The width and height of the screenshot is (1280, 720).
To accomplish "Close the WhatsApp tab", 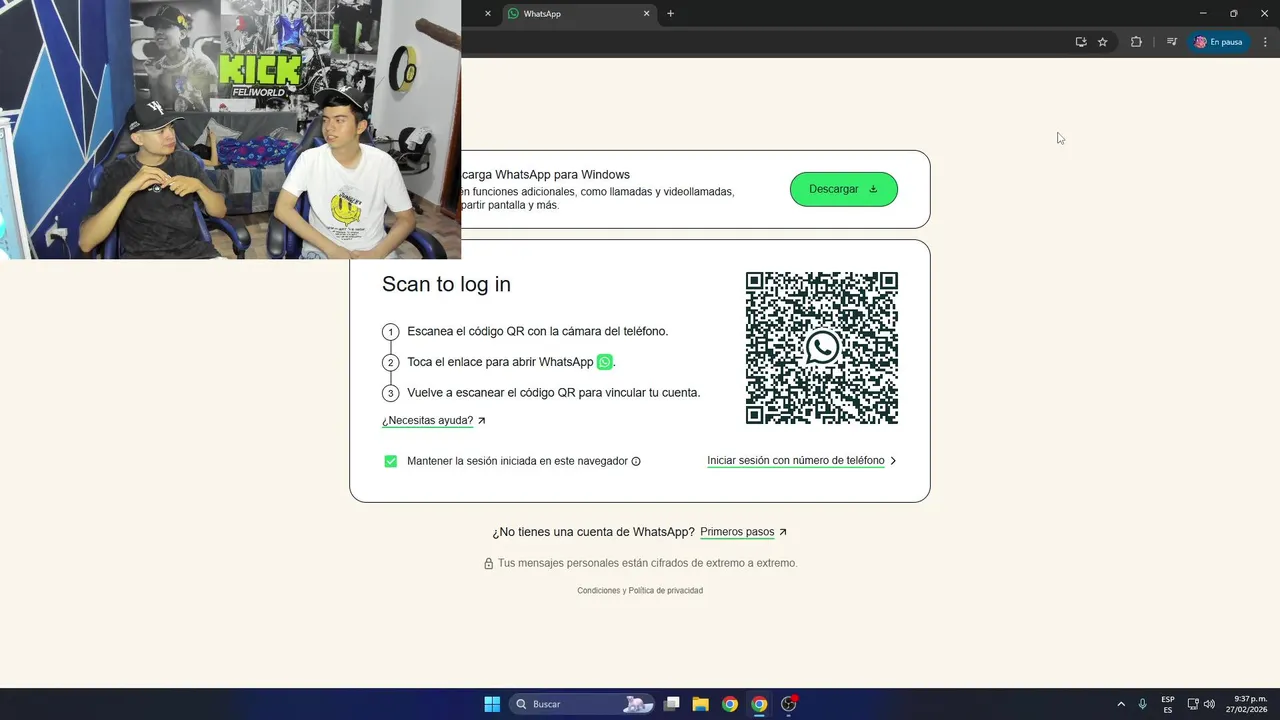I will point(647,14).
